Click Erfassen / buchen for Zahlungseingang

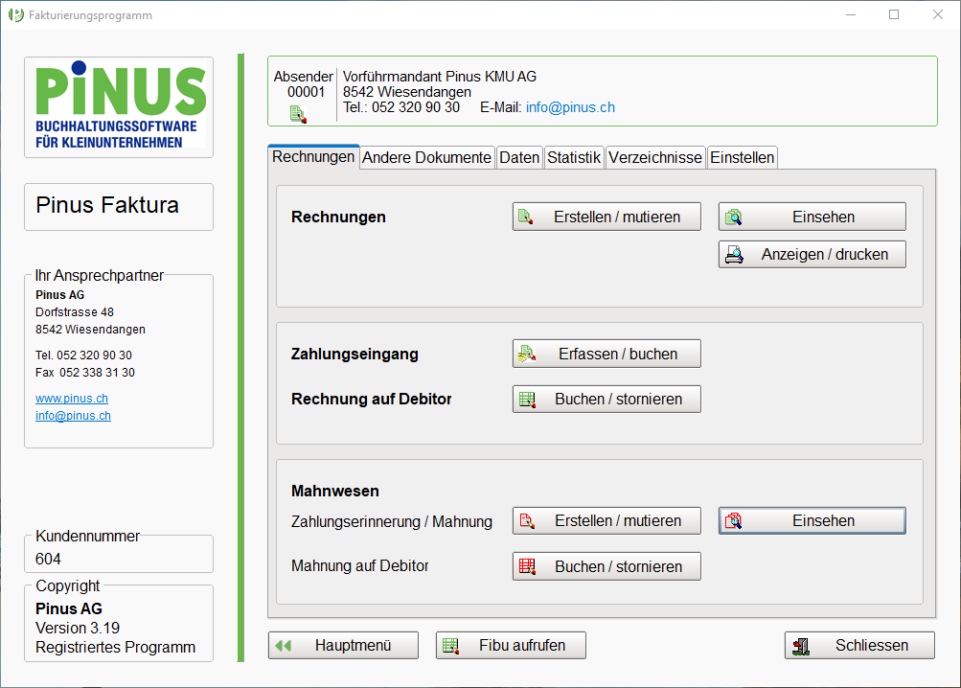pyautogui.click(x=606, y=354)
